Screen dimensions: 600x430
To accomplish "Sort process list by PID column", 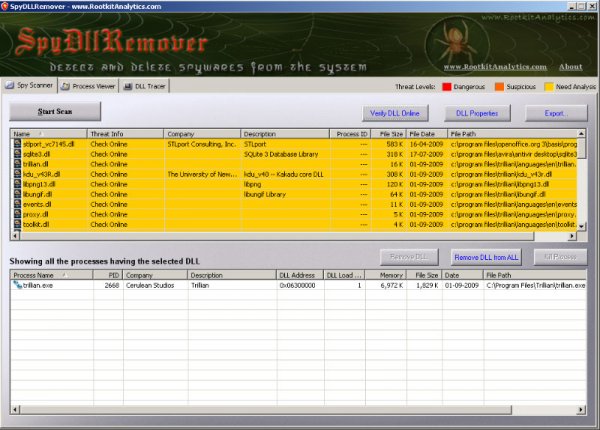I will [x=108, y=275].
